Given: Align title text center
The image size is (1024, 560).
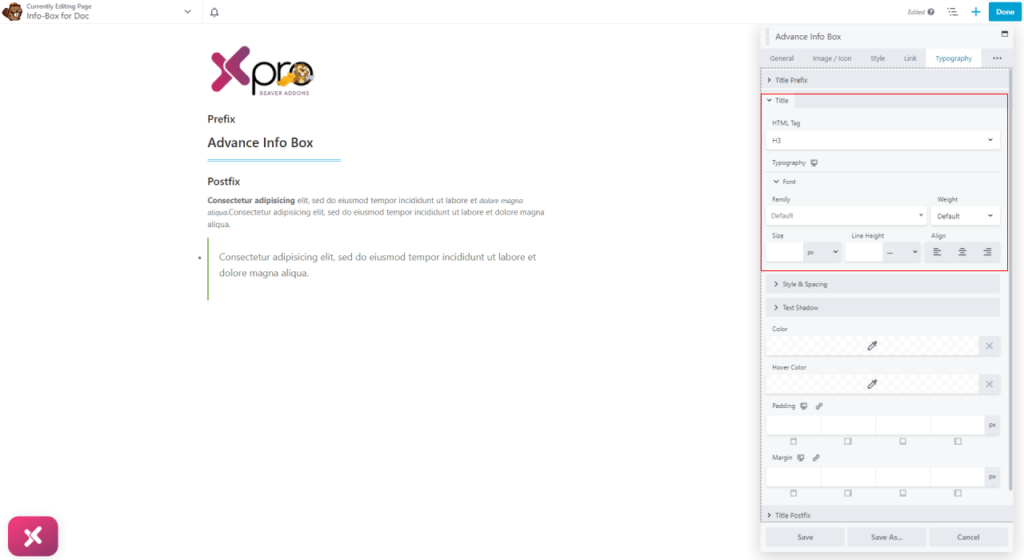Looking at the screenshot, I should coord(962,252).
